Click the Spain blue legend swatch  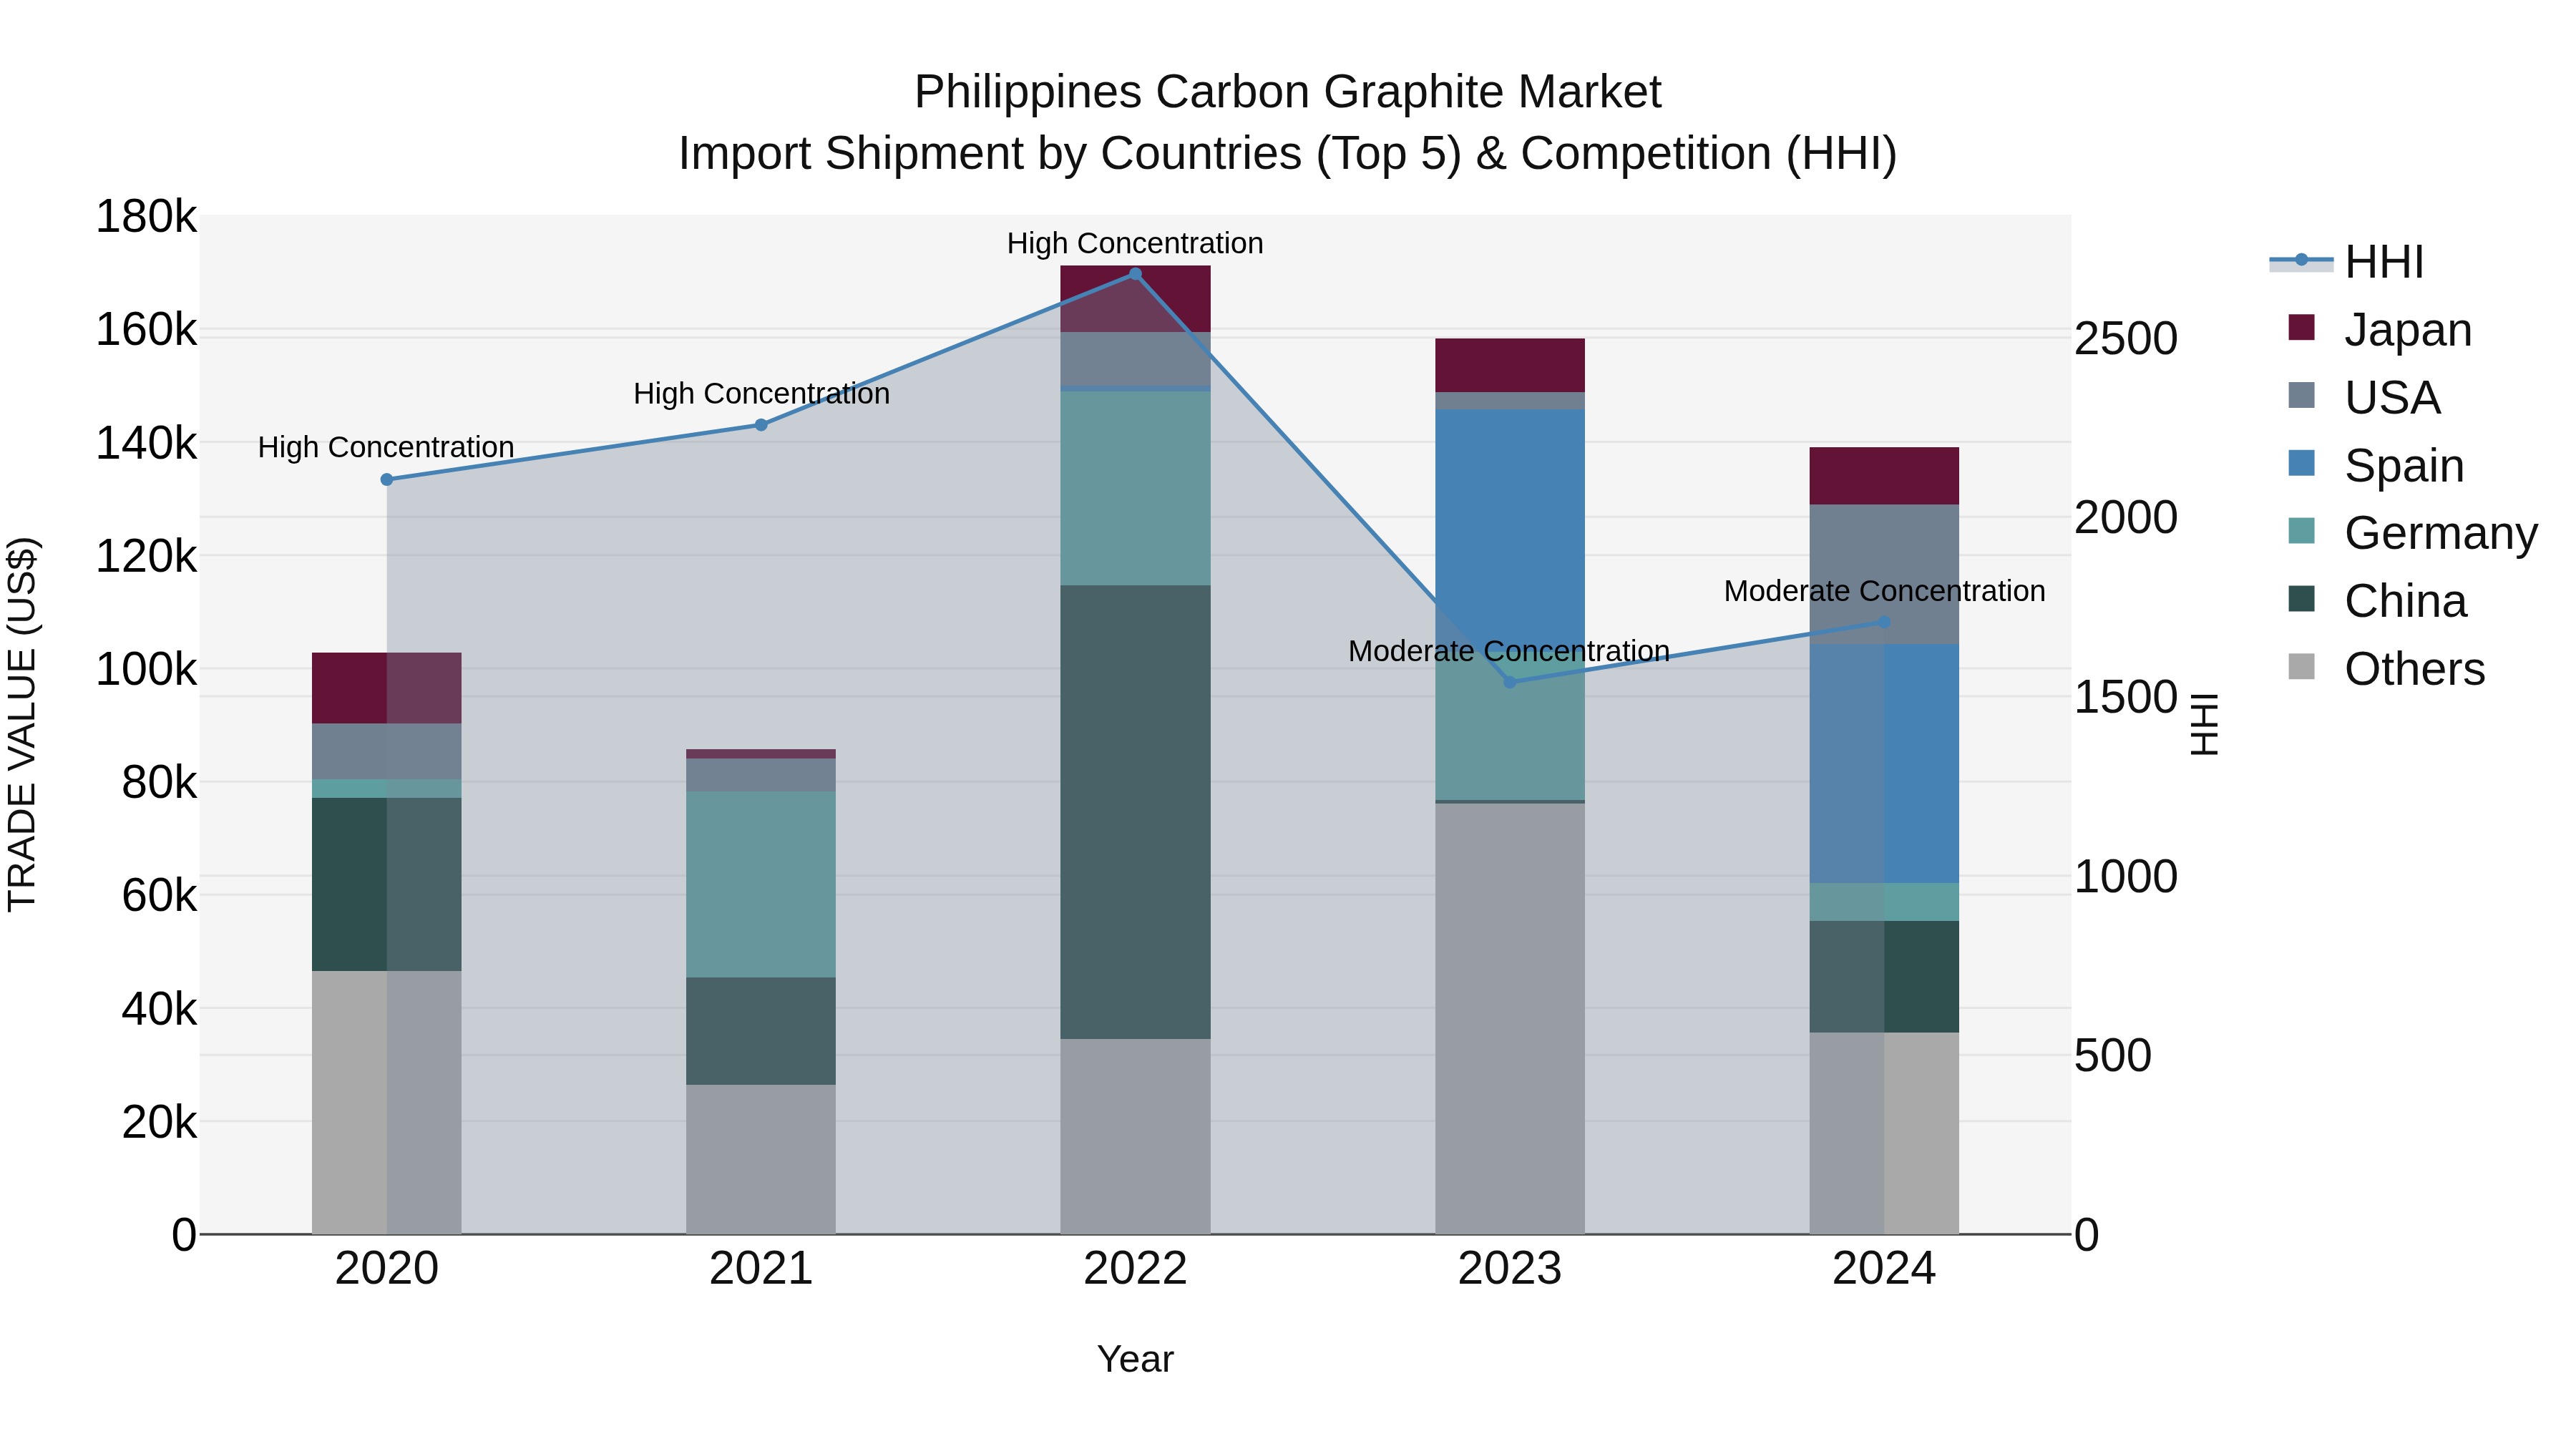[x=2301, y=463]
